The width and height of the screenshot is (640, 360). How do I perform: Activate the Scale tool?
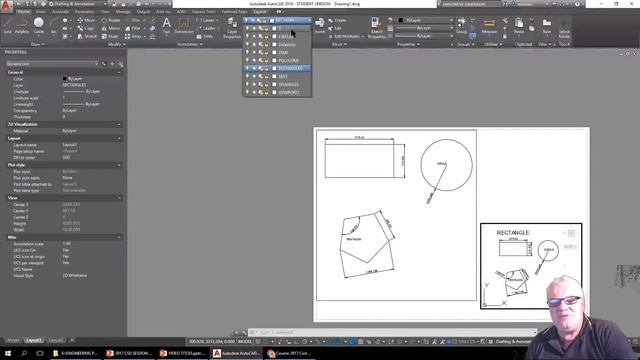point(109,36)
